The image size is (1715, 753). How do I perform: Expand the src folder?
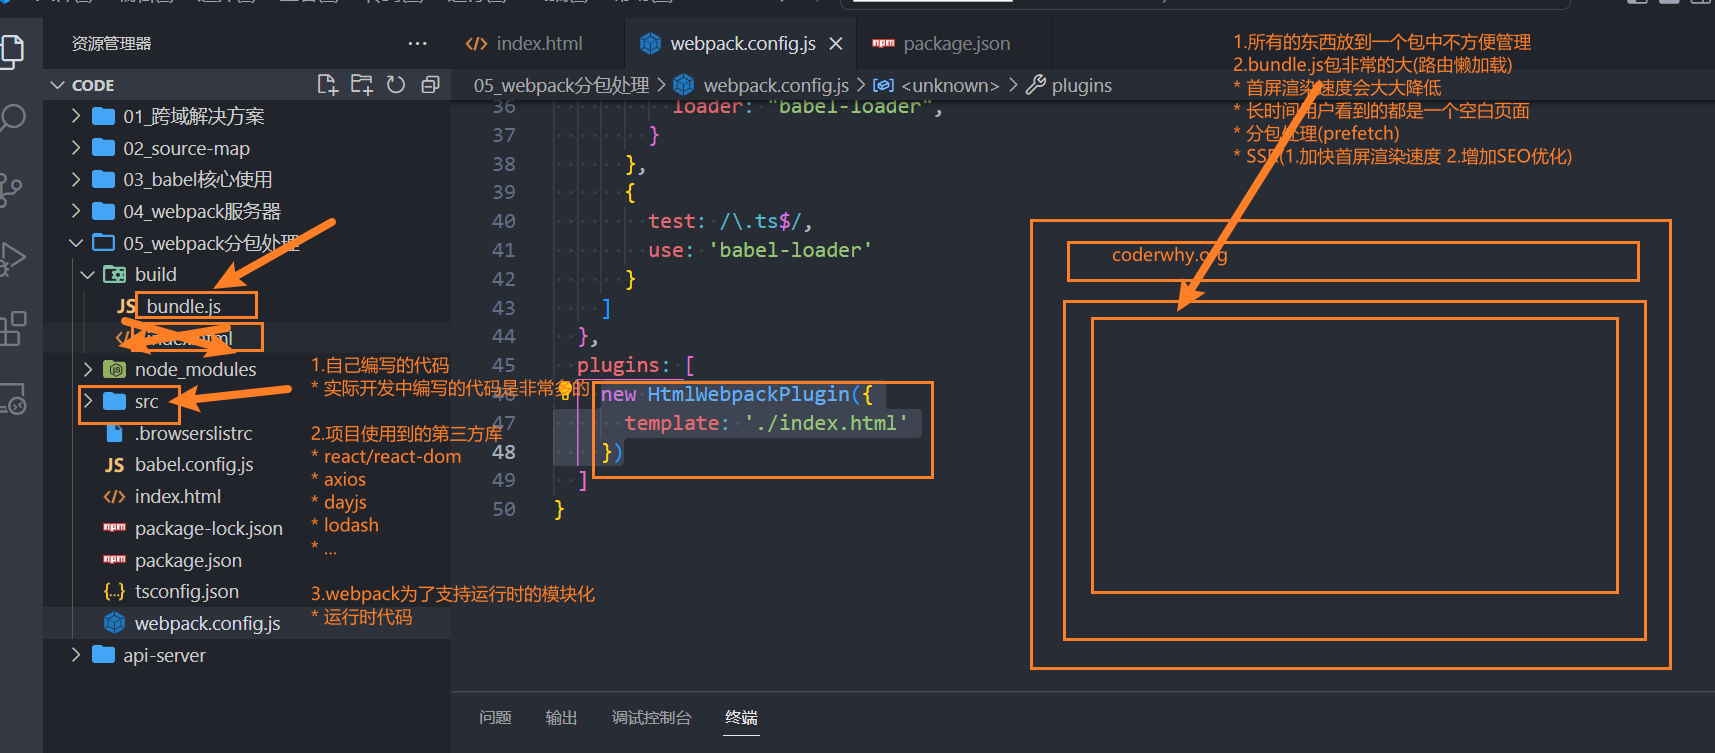(88, 401)
